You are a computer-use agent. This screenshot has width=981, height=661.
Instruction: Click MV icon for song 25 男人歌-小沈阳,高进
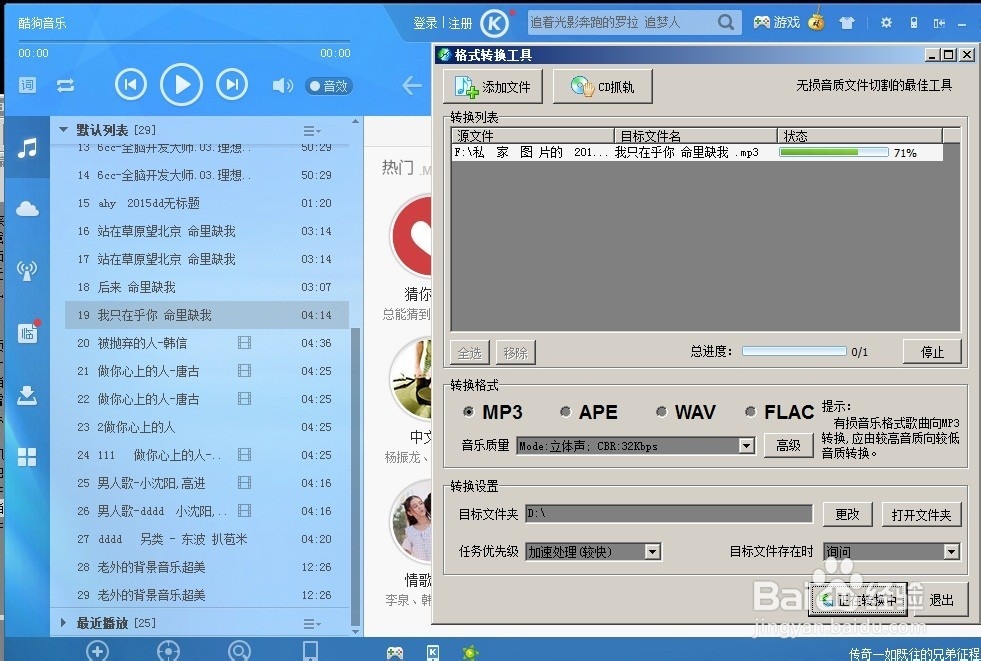[245, 482]
